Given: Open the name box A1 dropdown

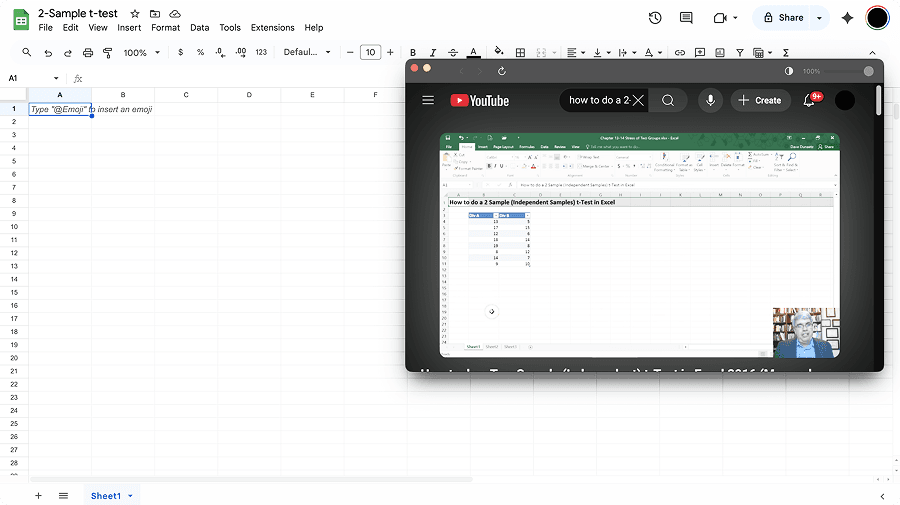Looking at the screenshot, I should coord(56,79).
